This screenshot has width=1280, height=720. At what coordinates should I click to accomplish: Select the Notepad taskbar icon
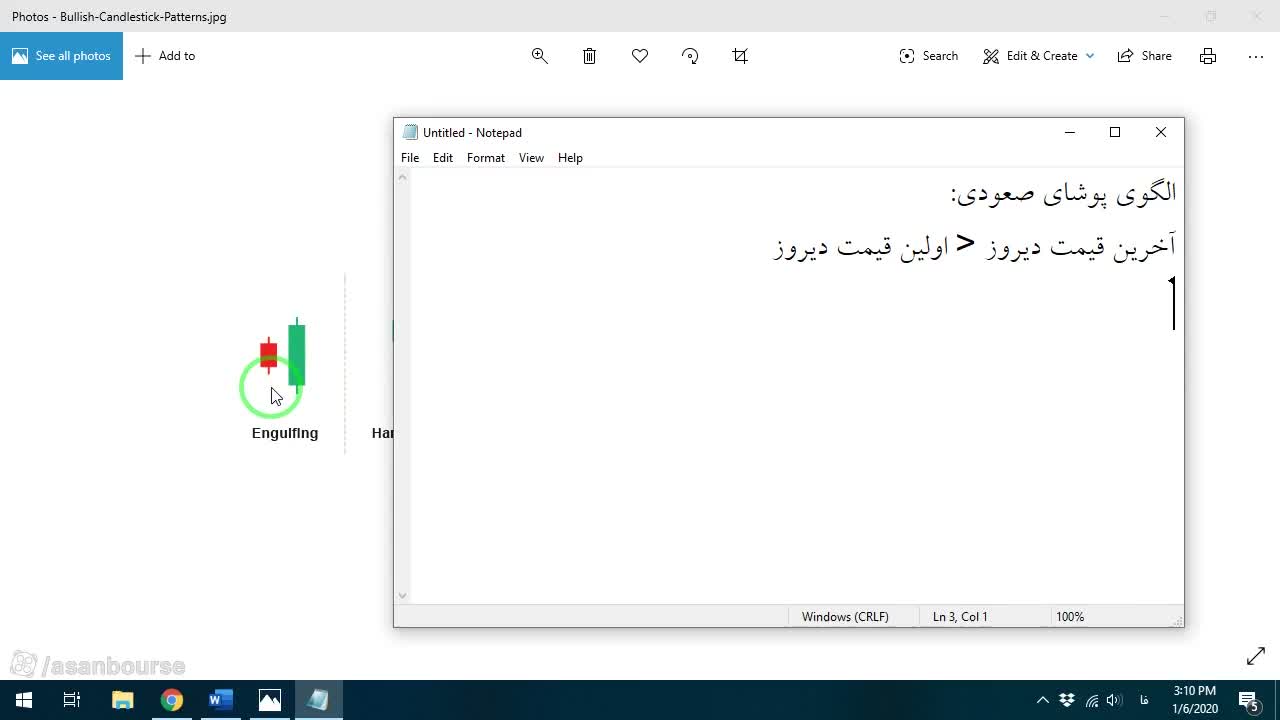[319, 700]
